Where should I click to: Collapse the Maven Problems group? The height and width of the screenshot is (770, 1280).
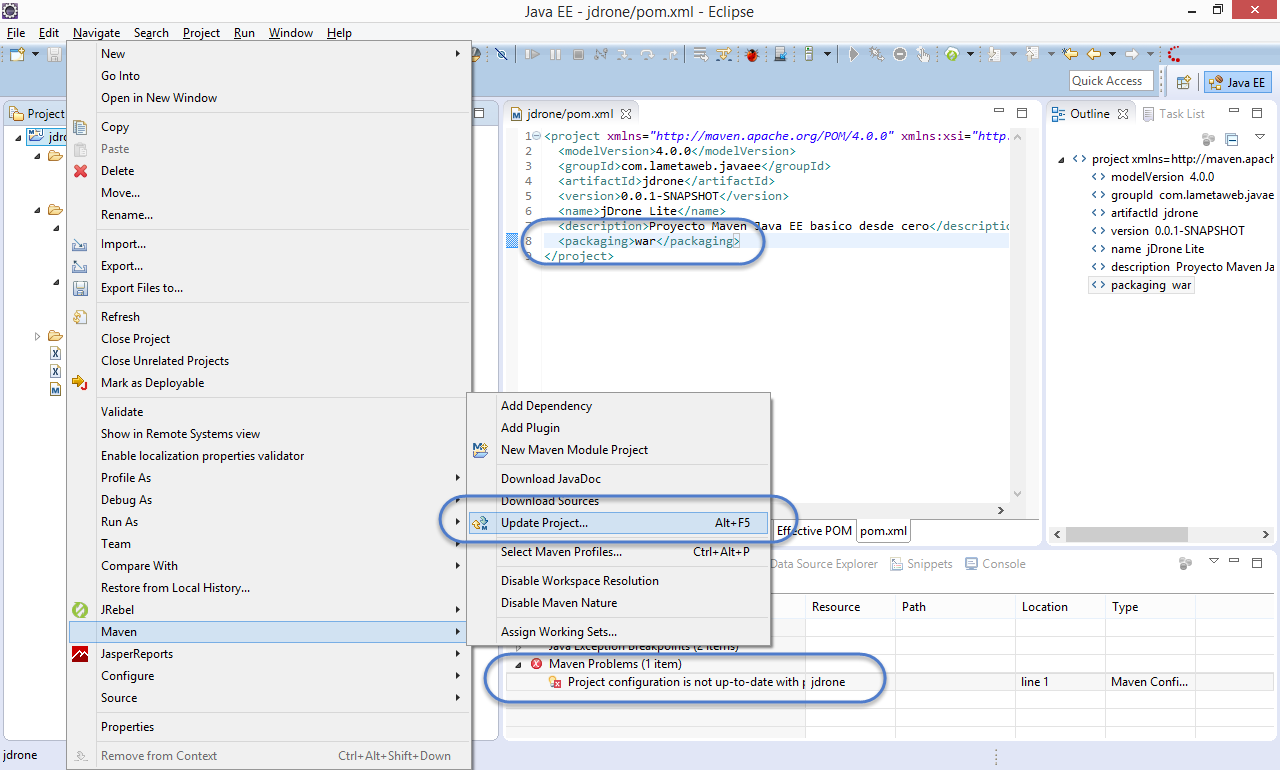[x=518, y=664]
